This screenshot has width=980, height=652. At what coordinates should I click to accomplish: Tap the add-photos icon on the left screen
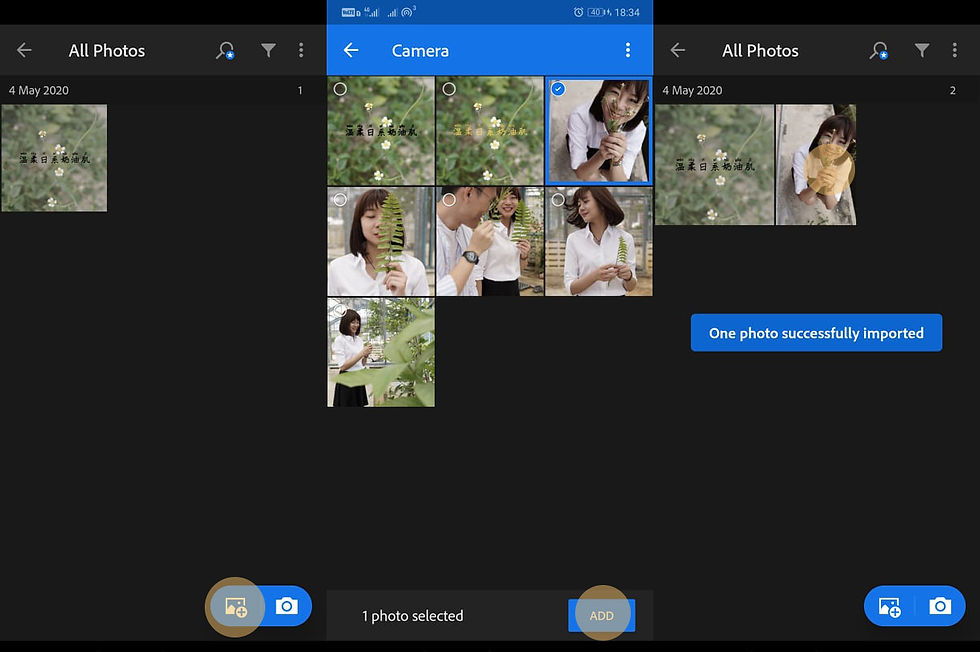(x=236, y=606)
